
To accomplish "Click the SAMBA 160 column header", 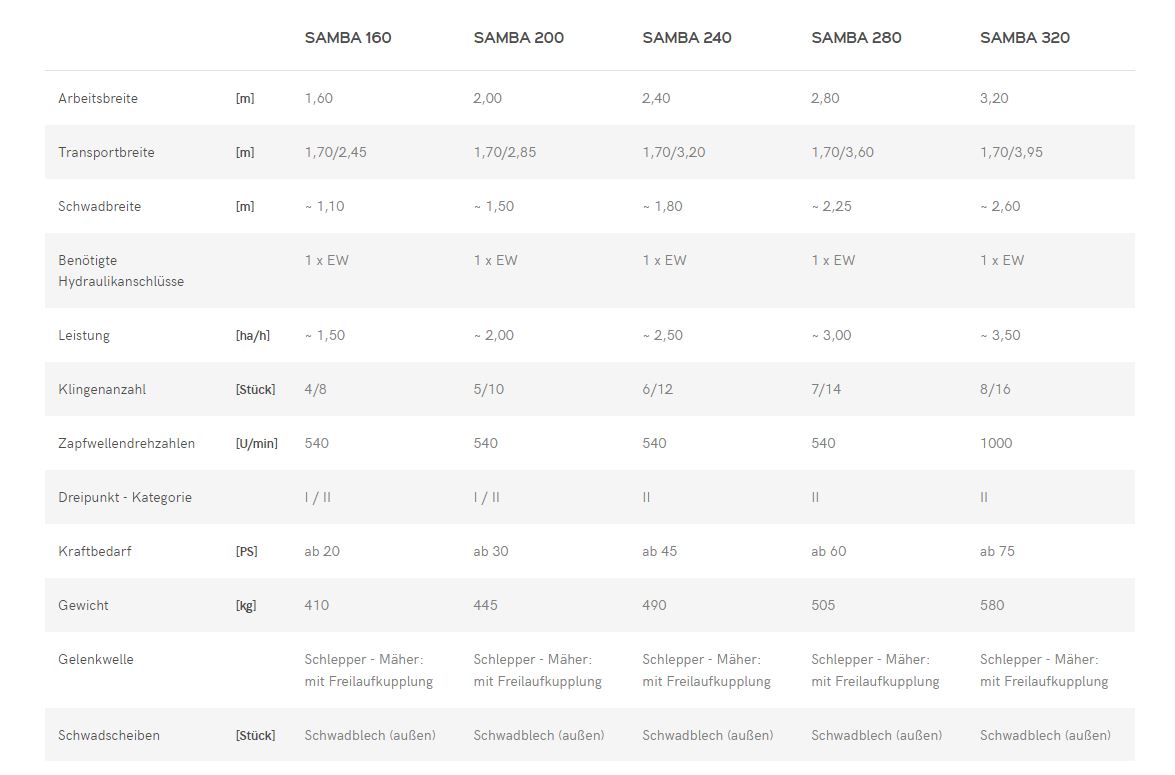I will (348, 37).
